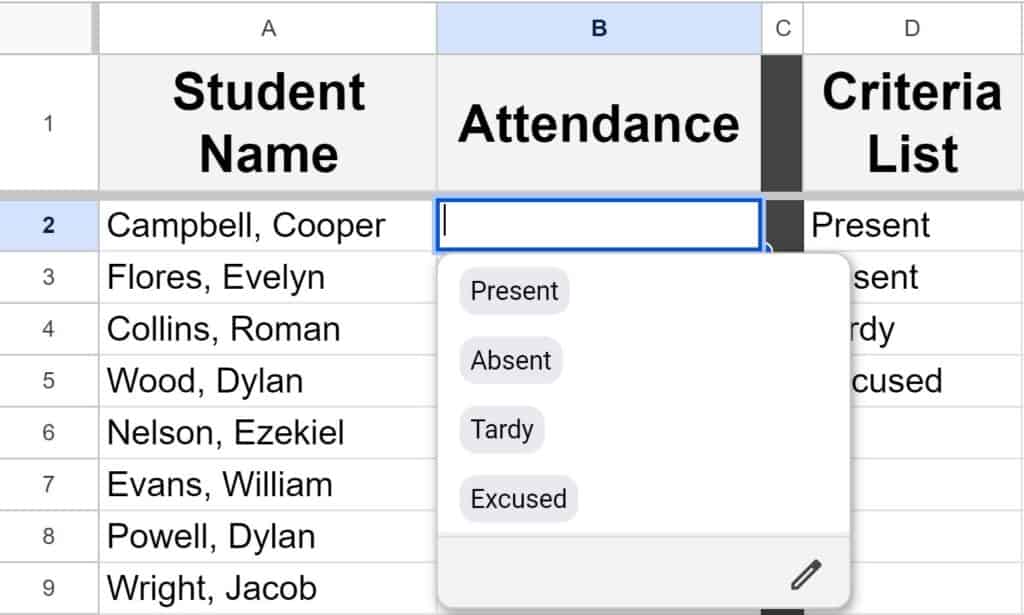This screenshot has width=1024, height=615.
Task: Click row 2 header number
Action: coord(48,225)
